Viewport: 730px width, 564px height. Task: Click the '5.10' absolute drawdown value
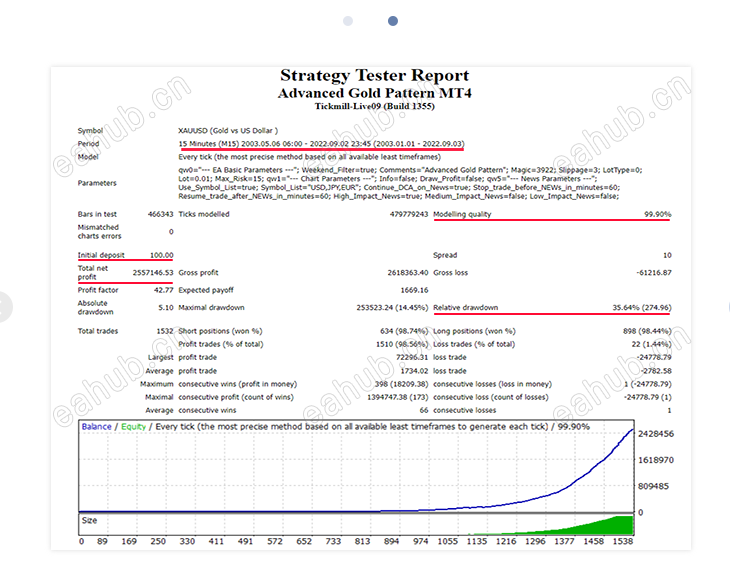[166, 308]
